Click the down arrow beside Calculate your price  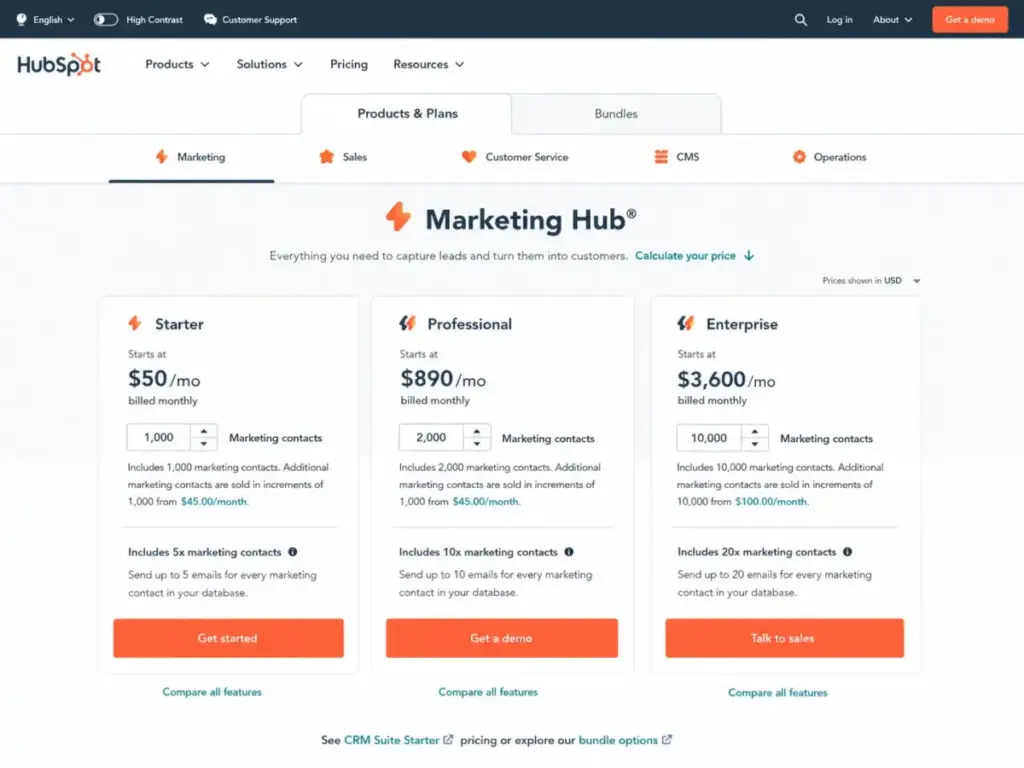pos(749,255)
